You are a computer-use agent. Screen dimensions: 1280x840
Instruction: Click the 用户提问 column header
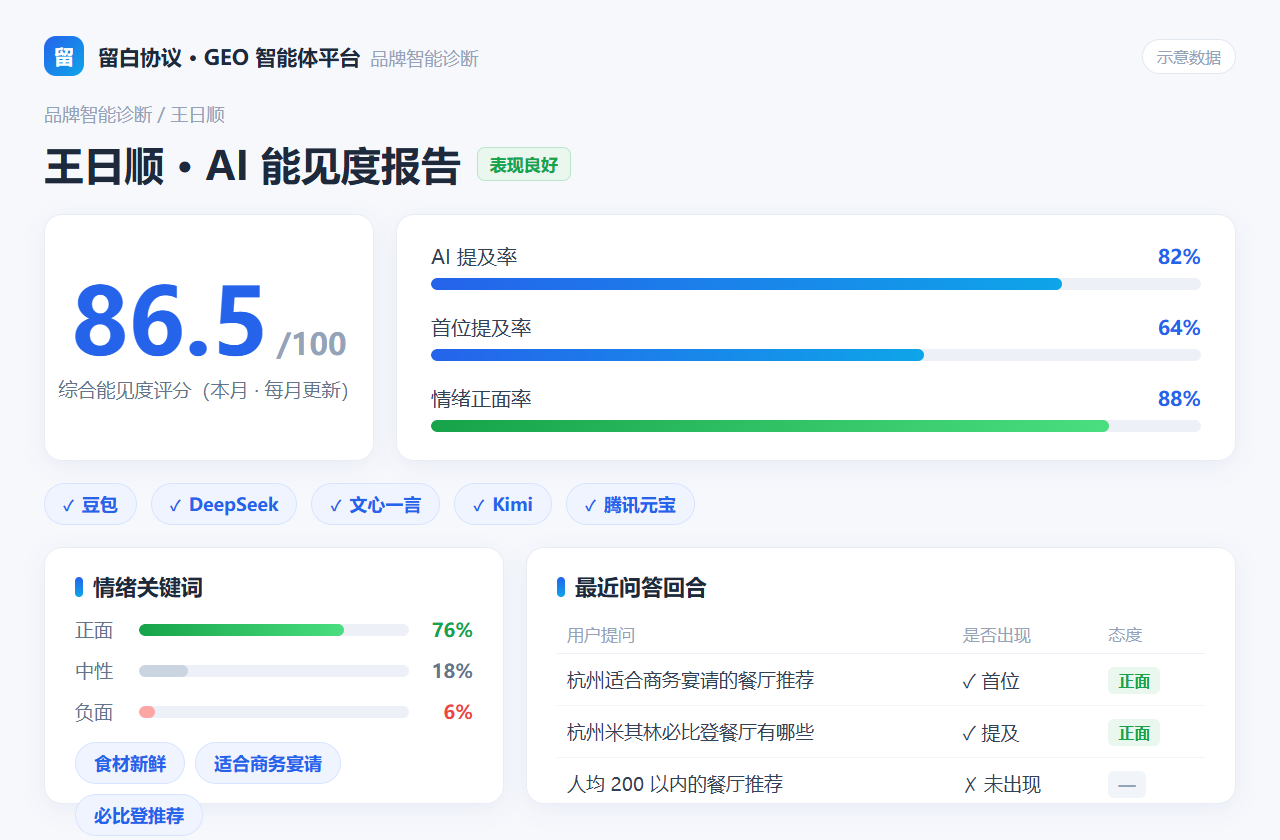click(x=601, y=635)
